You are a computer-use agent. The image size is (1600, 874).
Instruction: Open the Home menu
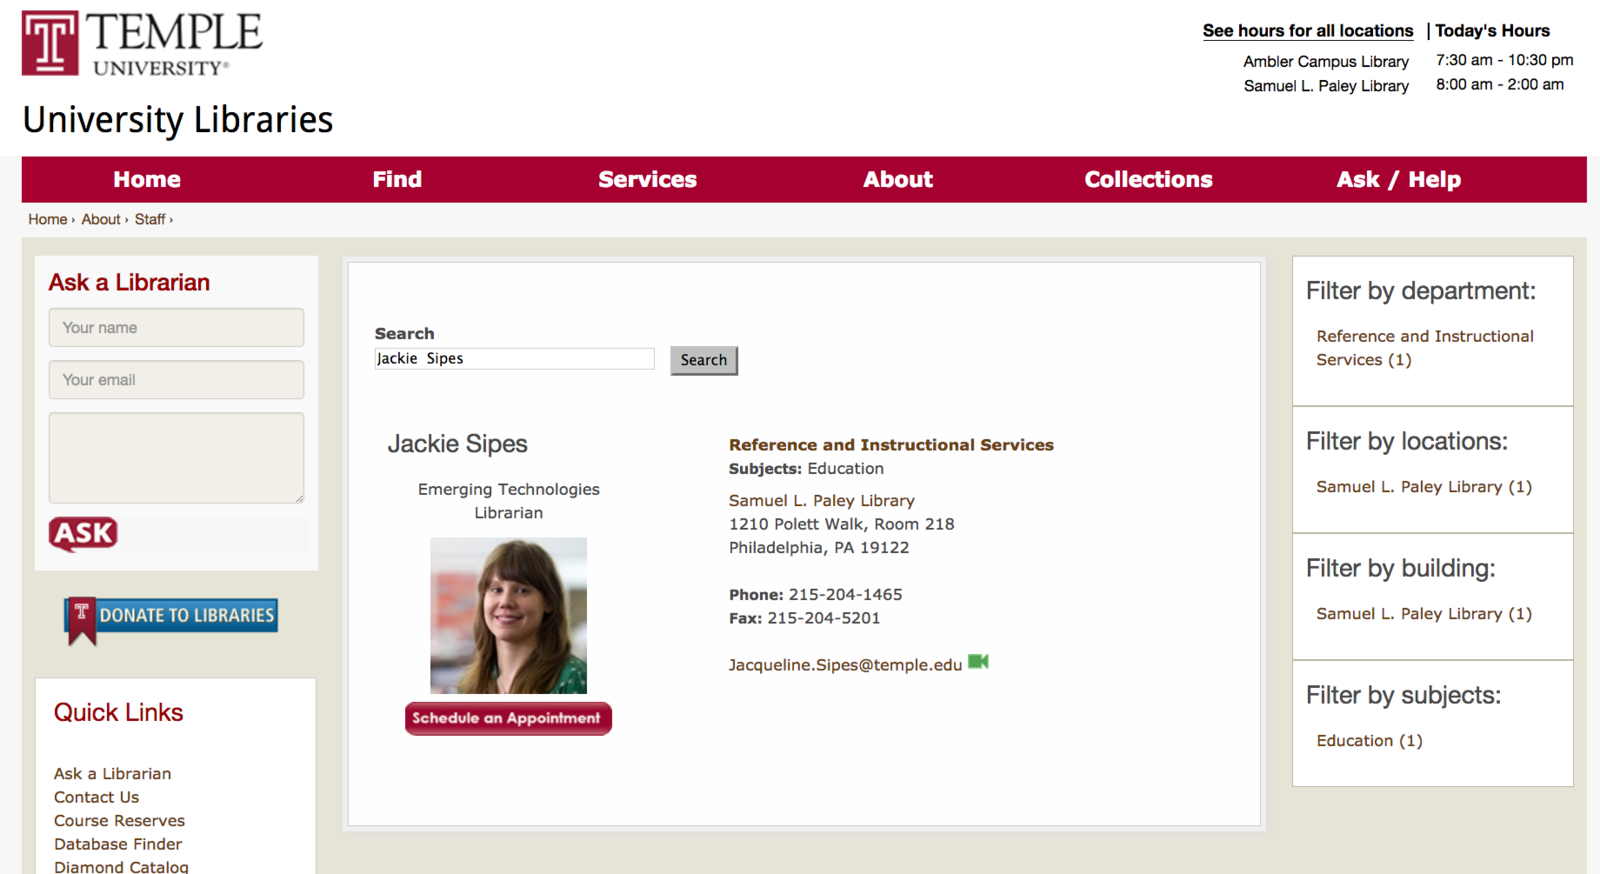(x=147, y=180)
